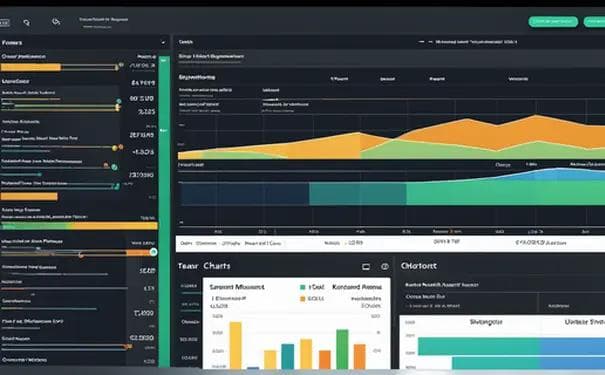Click the teal round knob on second slider row

[x=119, y=101]
